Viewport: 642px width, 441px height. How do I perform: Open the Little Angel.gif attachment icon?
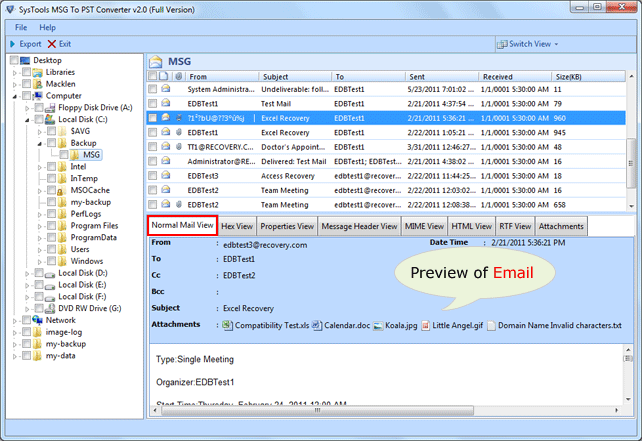(x=426, y=326)
